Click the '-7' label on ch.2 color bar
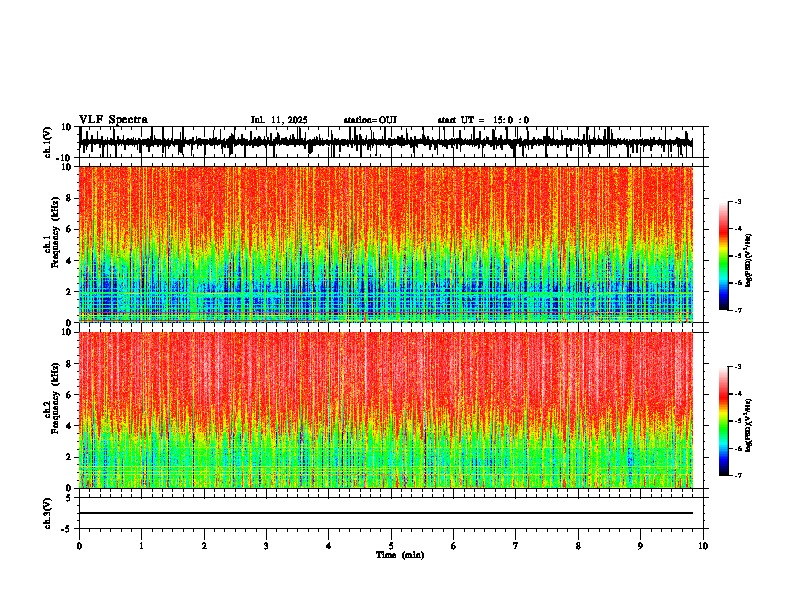The image size is (792, 612). tap(738, 475)
